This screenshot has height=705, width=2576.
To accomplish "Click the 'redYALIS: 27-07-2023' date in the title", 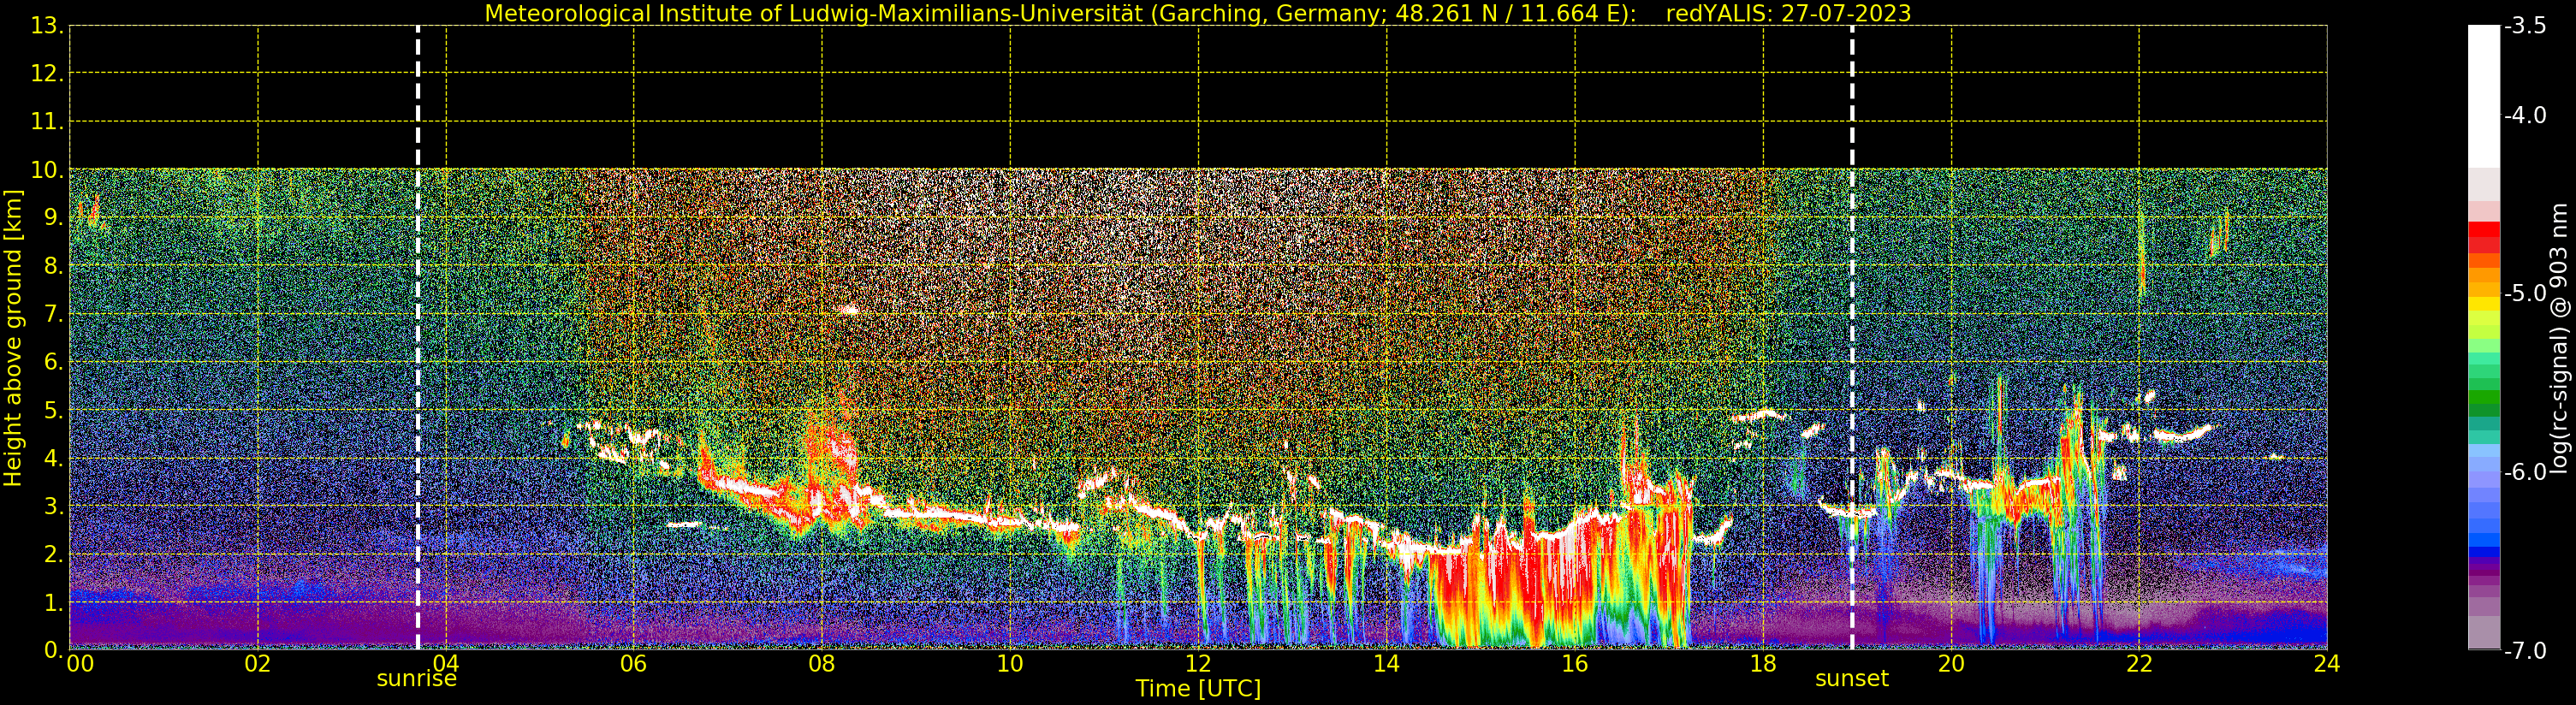I will click(x=1789, y=13).
